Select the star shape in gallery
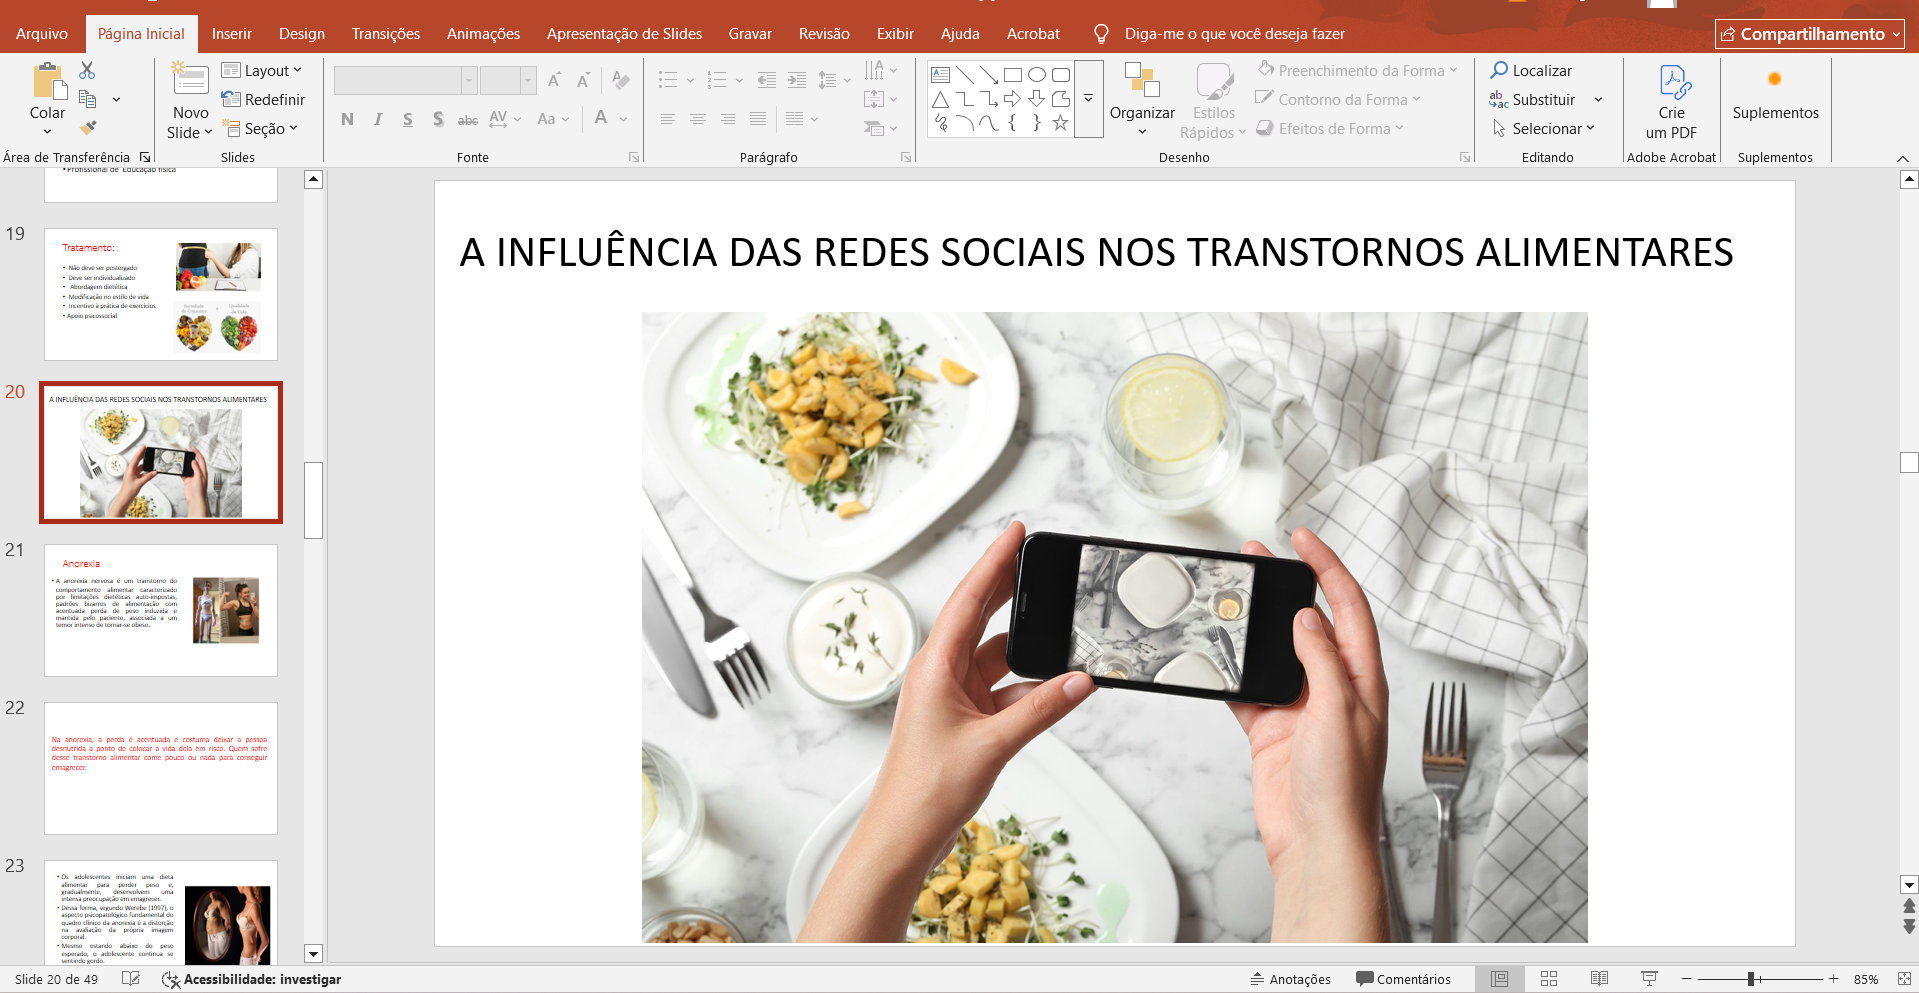Screen dimensions: 1919x993 pyautogui.click(x=1061, y=123)
